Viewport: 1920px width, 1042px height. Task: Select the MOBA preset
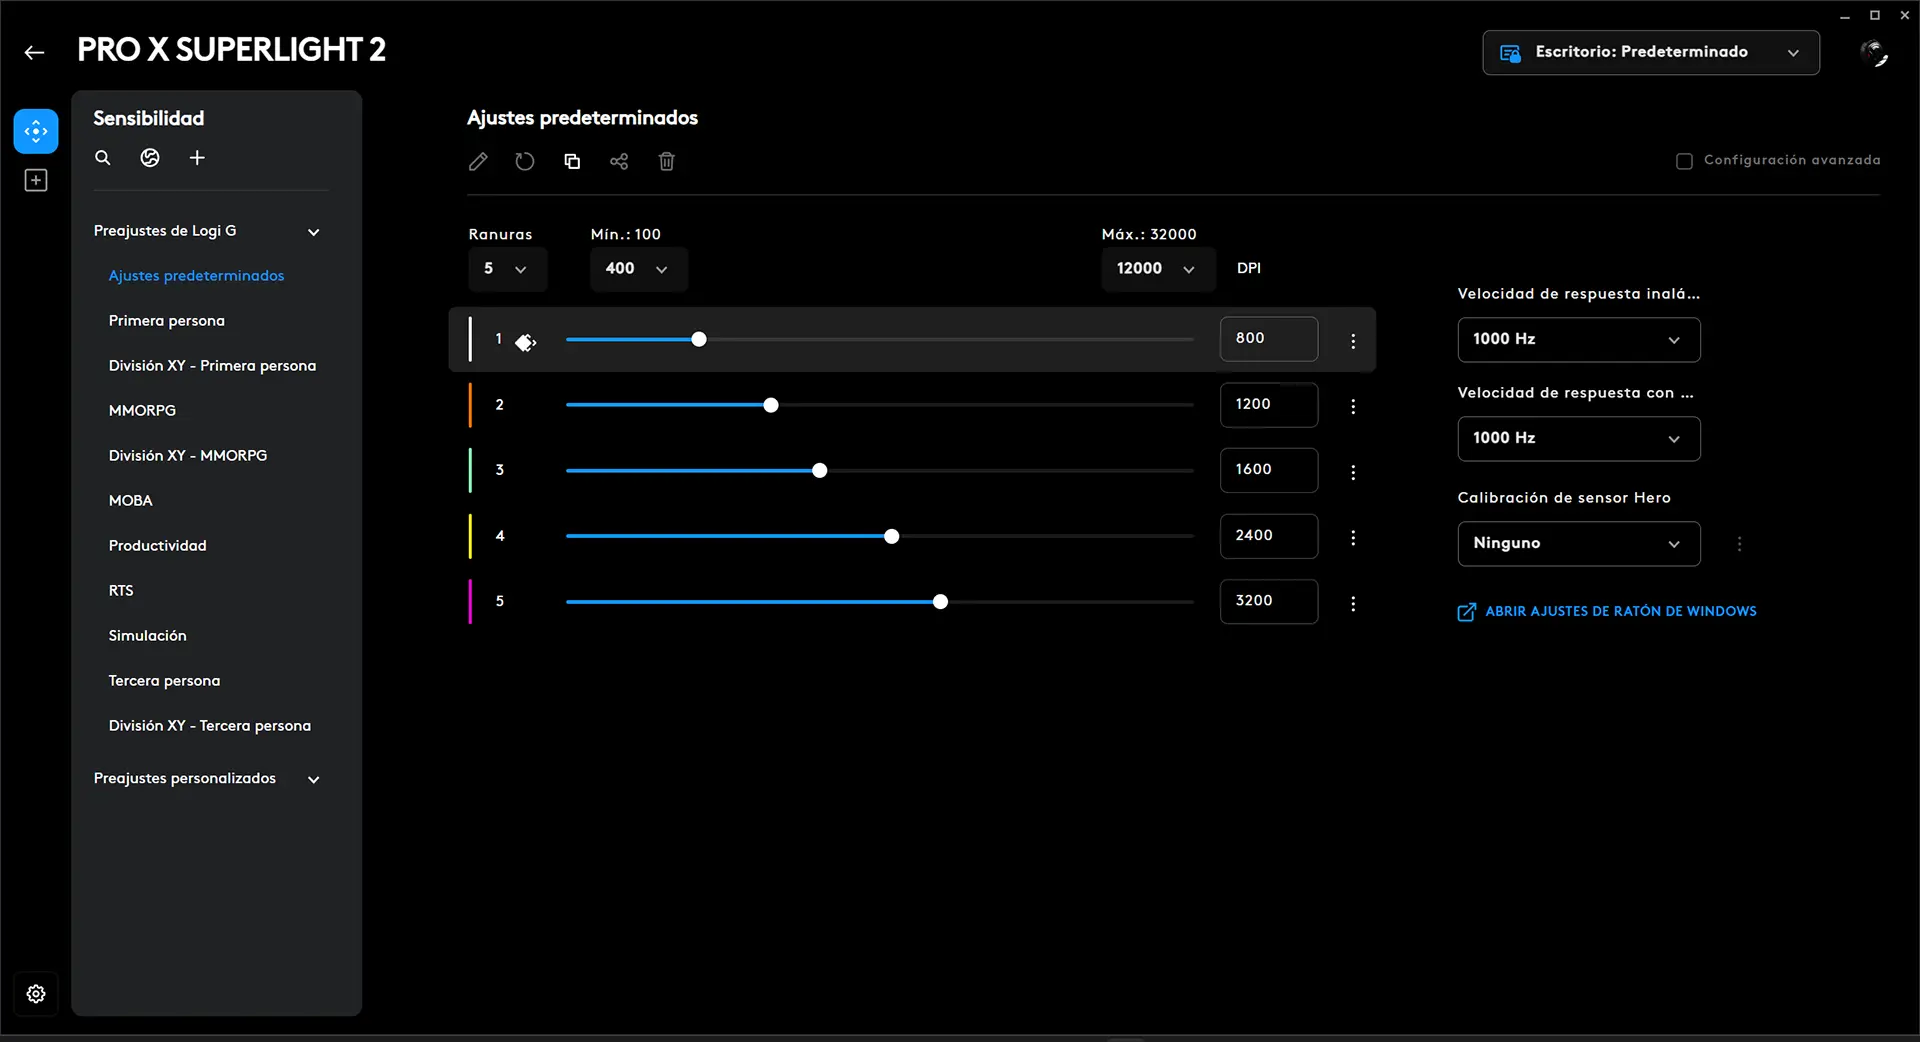tap(130, 500)
